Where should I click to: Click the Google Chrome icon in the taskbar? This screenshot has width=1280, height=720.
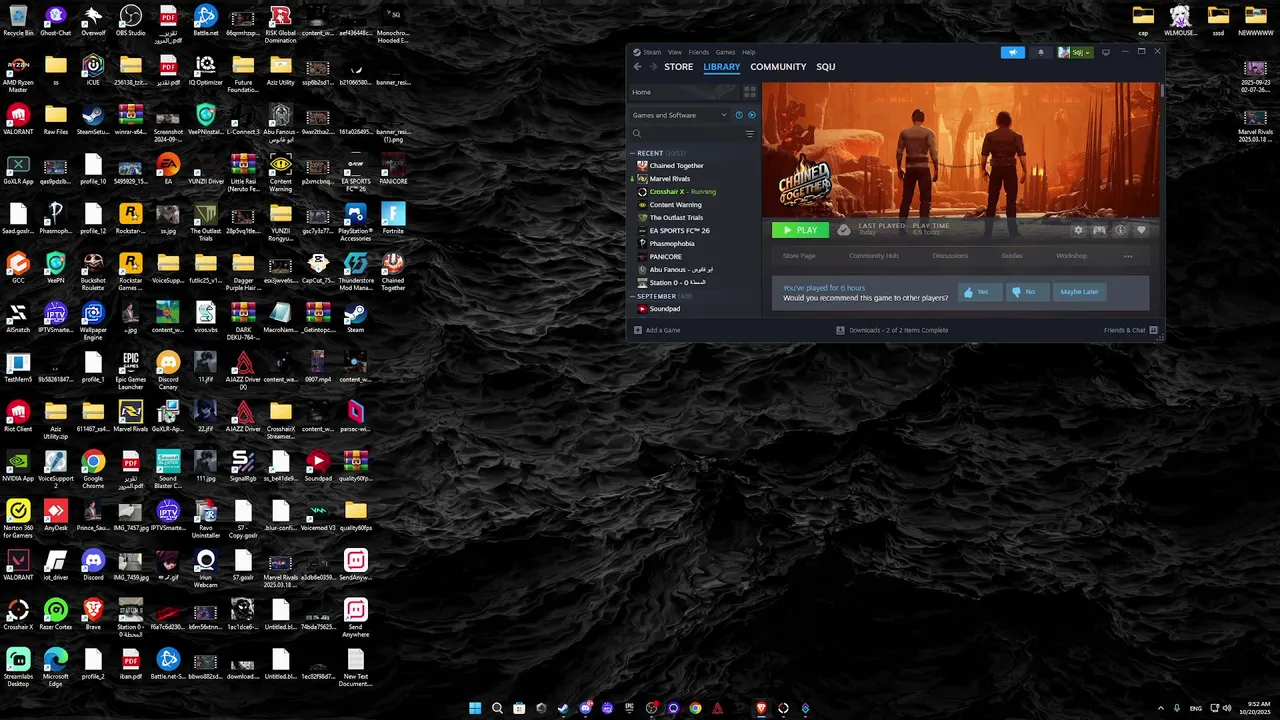[695, 708]
